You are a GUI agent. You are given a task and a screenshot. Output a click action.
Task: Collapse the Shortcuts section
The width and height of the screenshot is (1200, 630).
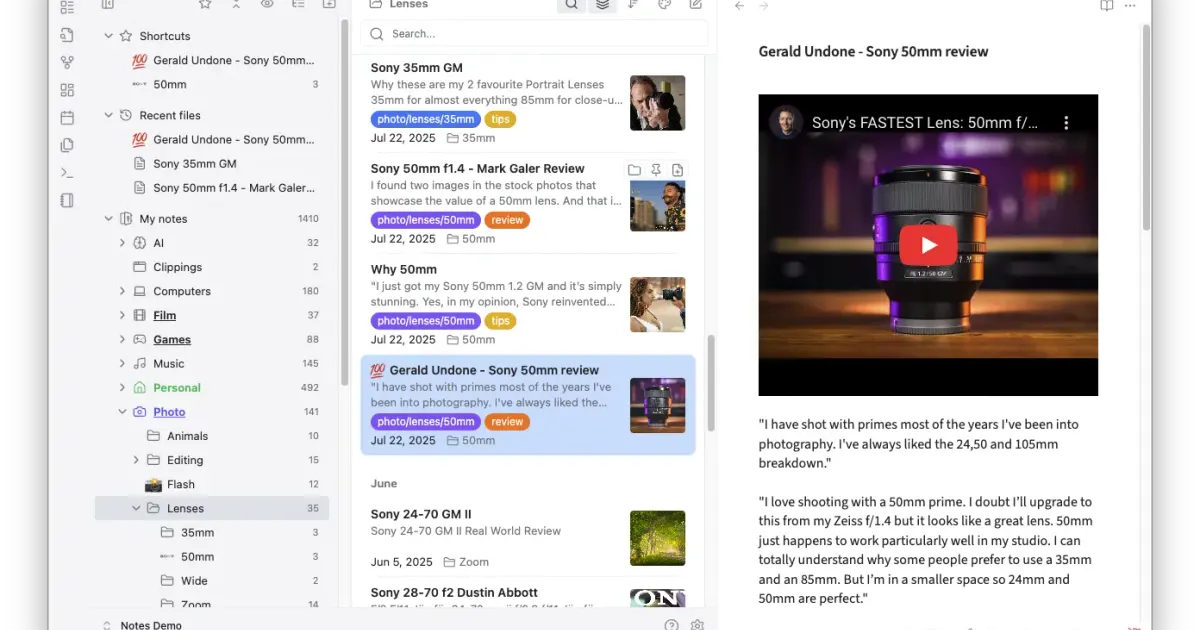coord(109,36)
